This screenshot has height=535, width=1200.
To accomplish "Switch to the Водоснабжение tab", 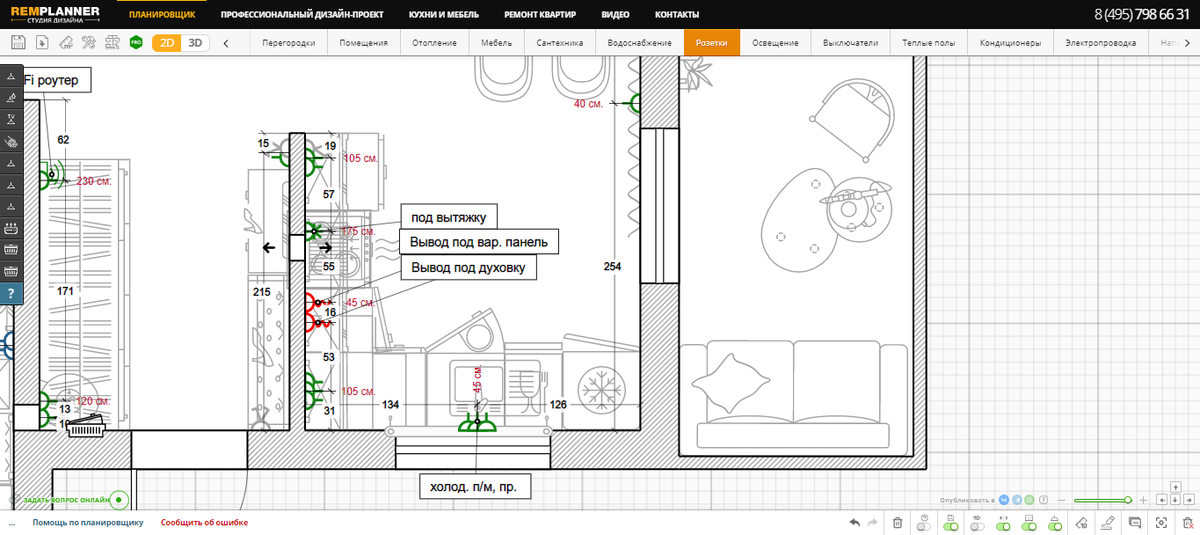I will pyautogui.click(x=639, y=43).
